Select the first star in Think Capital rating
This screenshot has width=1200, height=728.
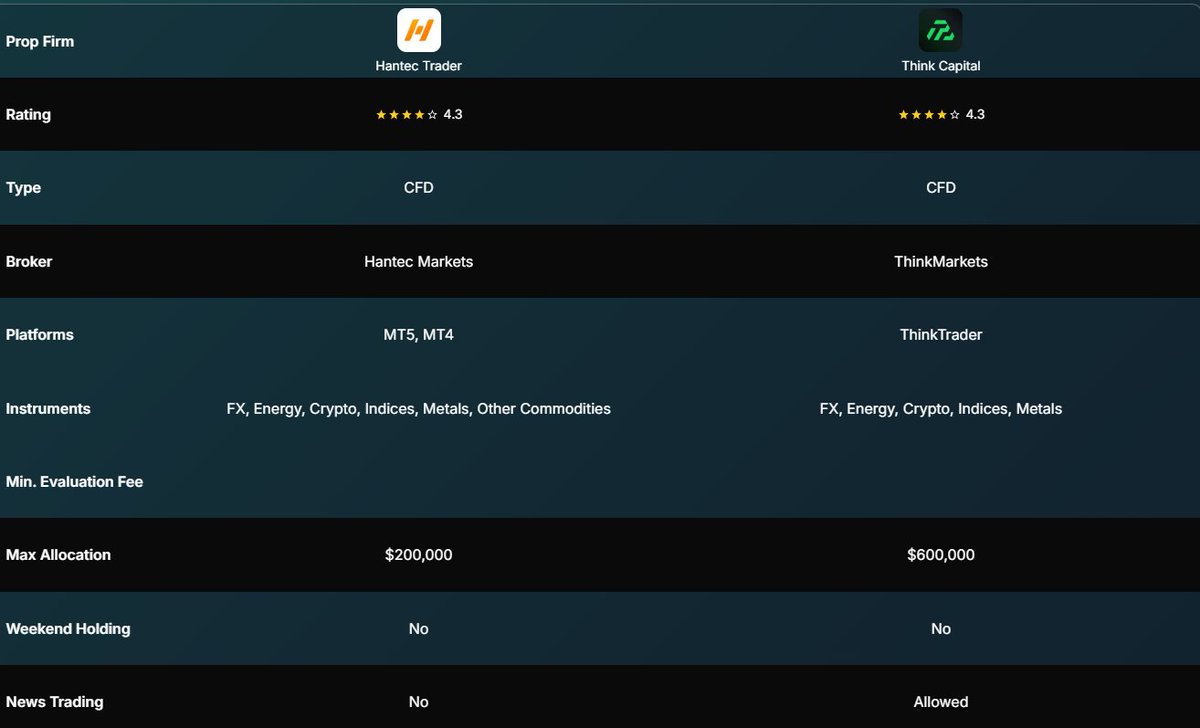point(903,113)
